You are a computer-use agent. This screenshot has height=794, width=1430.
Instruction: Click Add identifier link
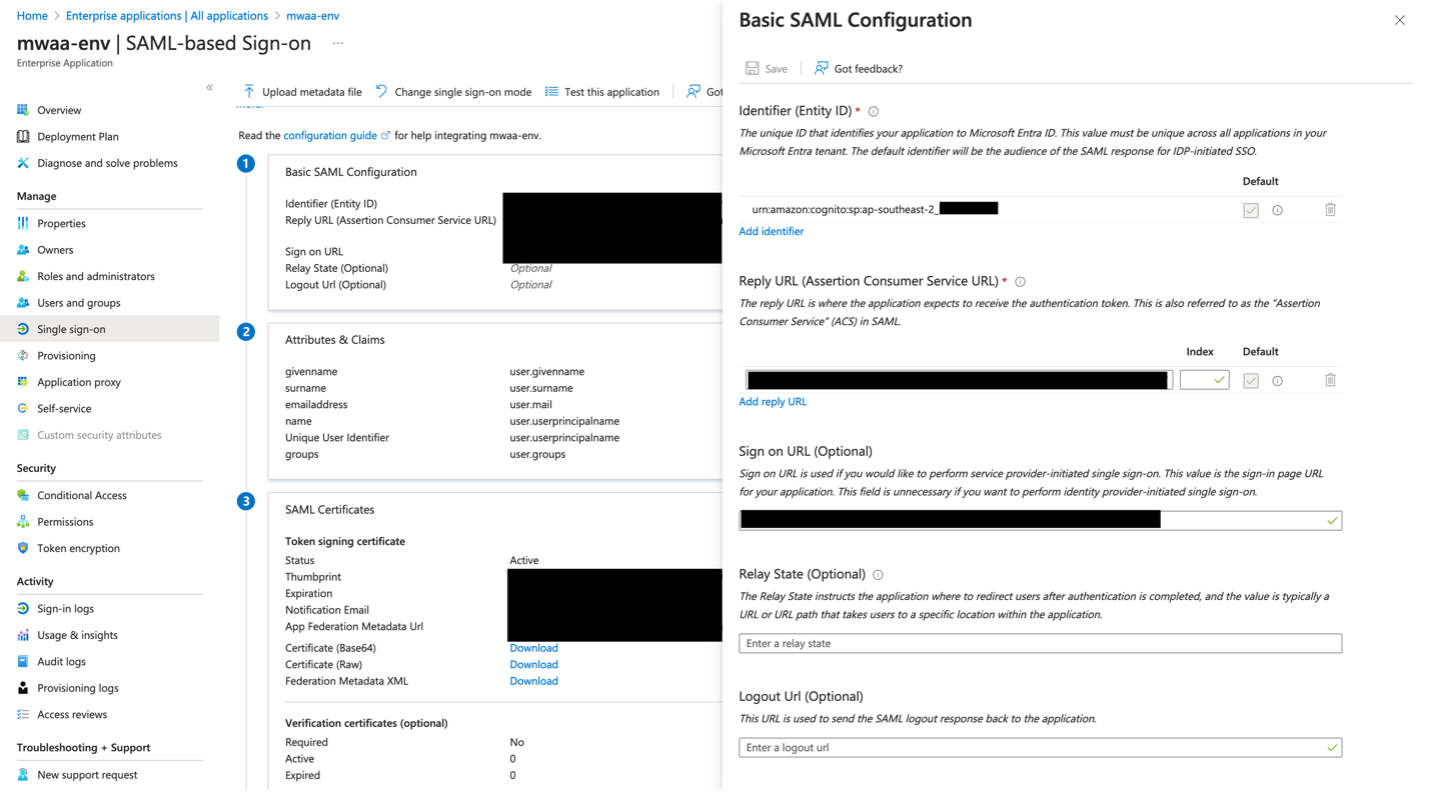[x=771, y=231]
